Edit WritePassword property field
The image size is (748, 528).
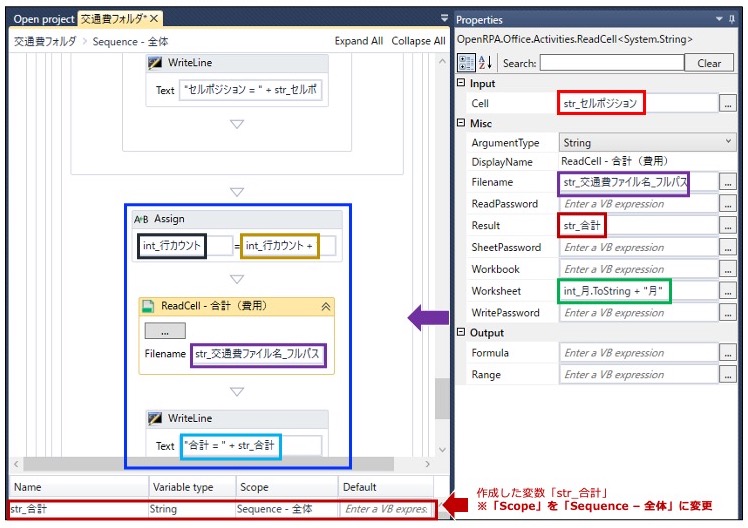pyautogui.click(x=638, y=313)
